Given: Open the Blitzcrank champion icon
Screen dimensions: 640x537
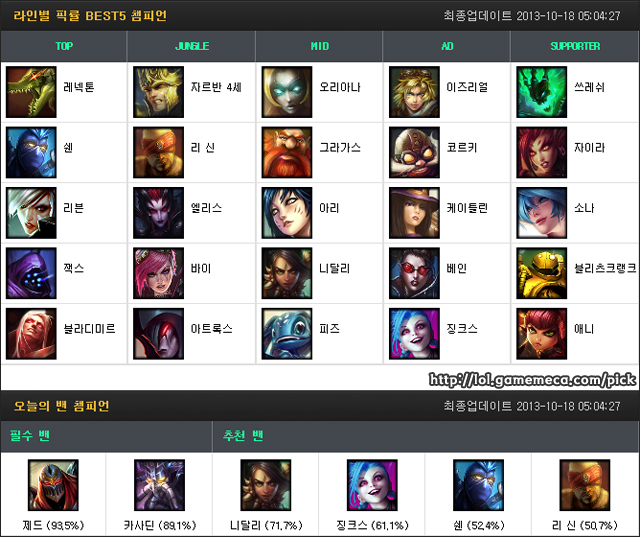Looking at the screenshot, I should click(x=542, y=273).
